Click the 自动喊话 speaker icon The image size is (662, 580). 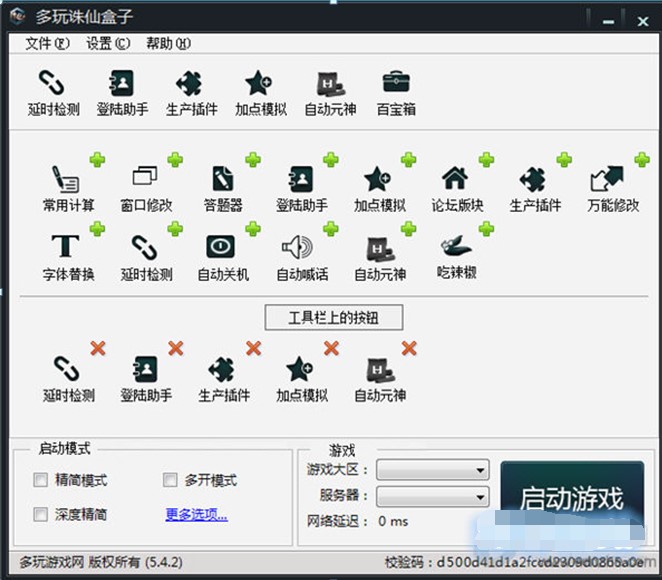297,247
